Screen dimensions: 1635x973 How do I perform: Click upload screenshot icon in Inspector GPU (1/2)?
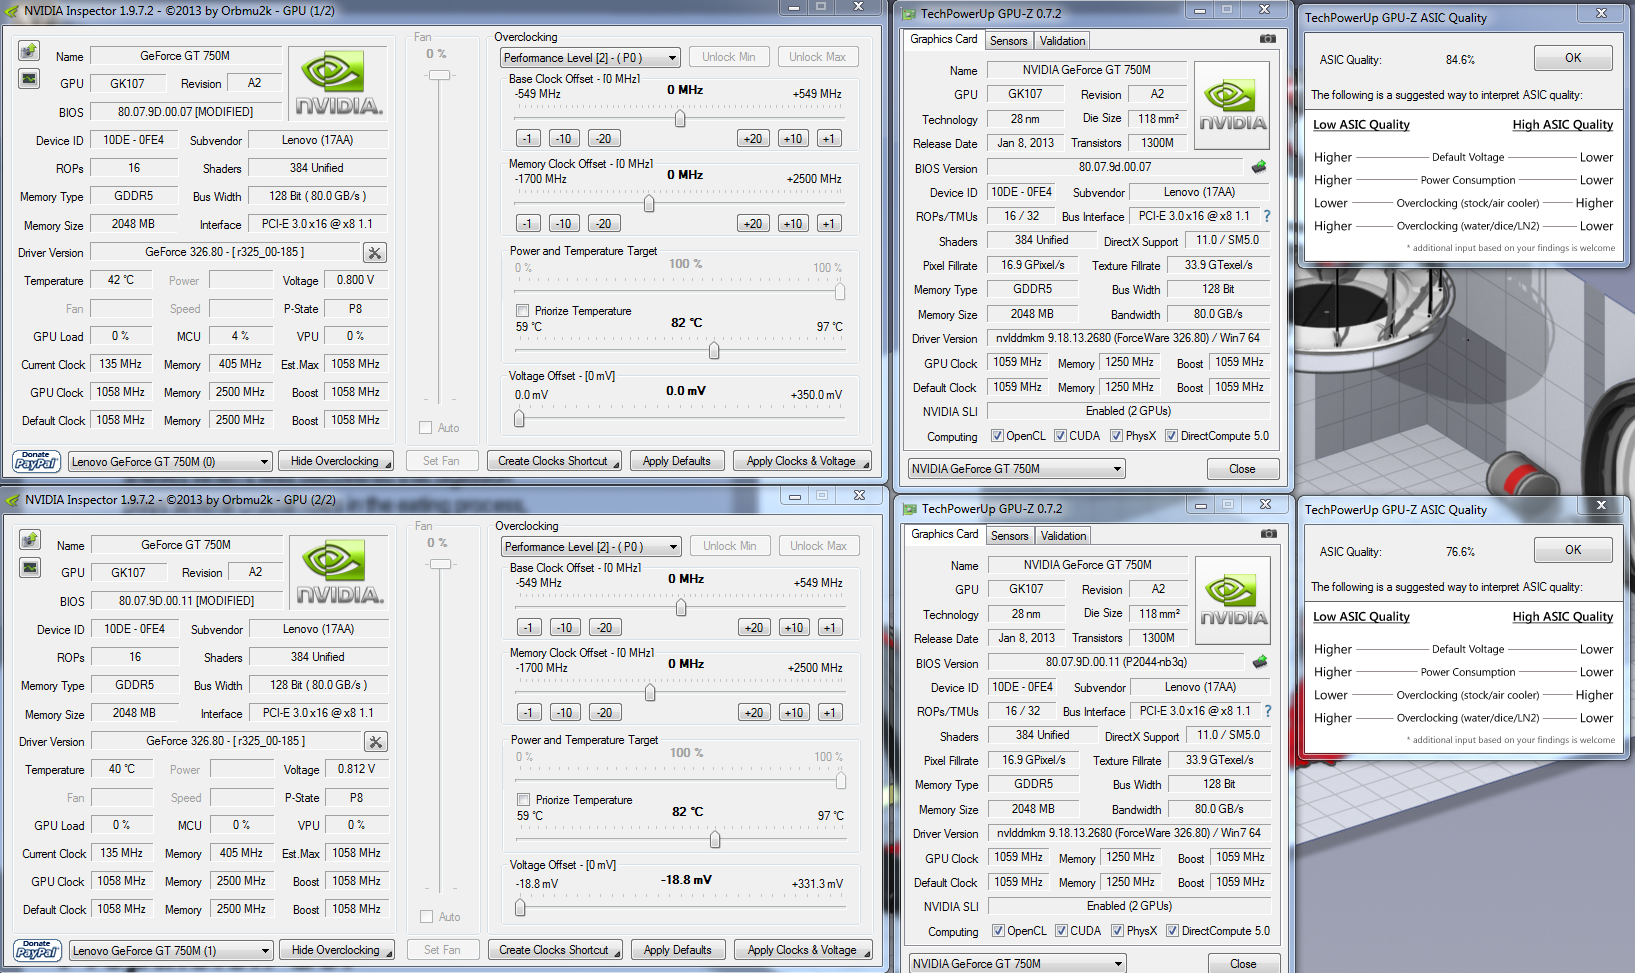coord(28,51)
